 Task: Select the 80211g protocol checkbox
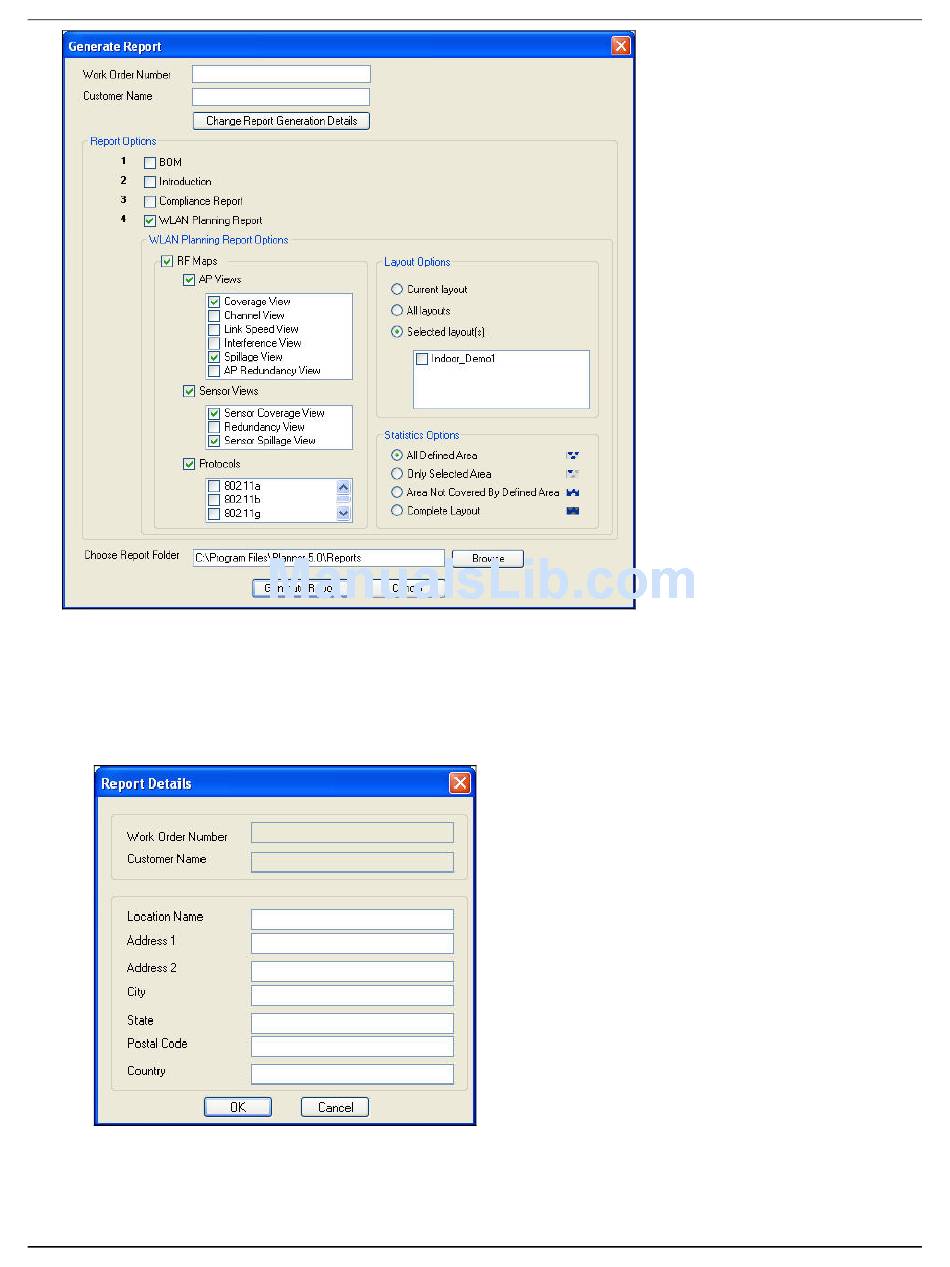pos(214,514)
